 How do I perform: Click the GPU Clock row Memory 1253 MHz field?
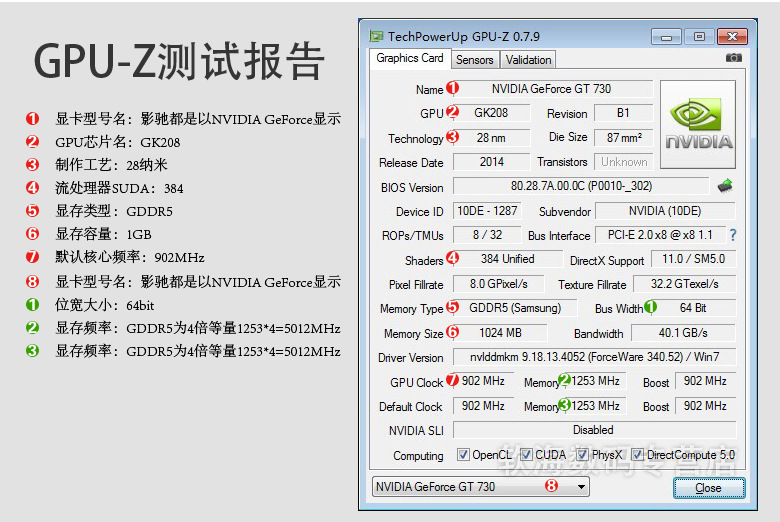[595, 381]
